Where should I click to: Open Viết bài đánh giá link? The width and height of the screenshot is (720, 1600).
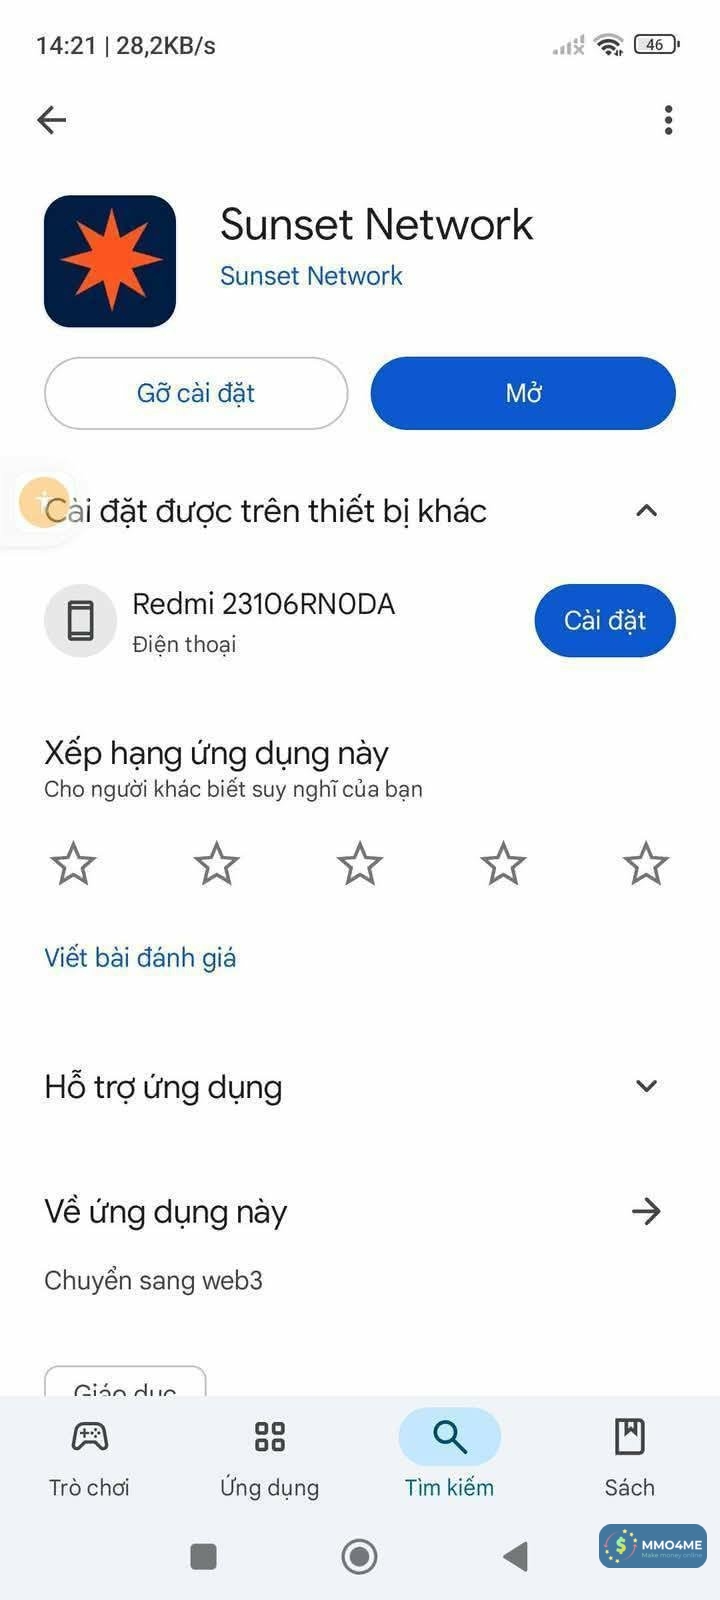coord(140,958)
